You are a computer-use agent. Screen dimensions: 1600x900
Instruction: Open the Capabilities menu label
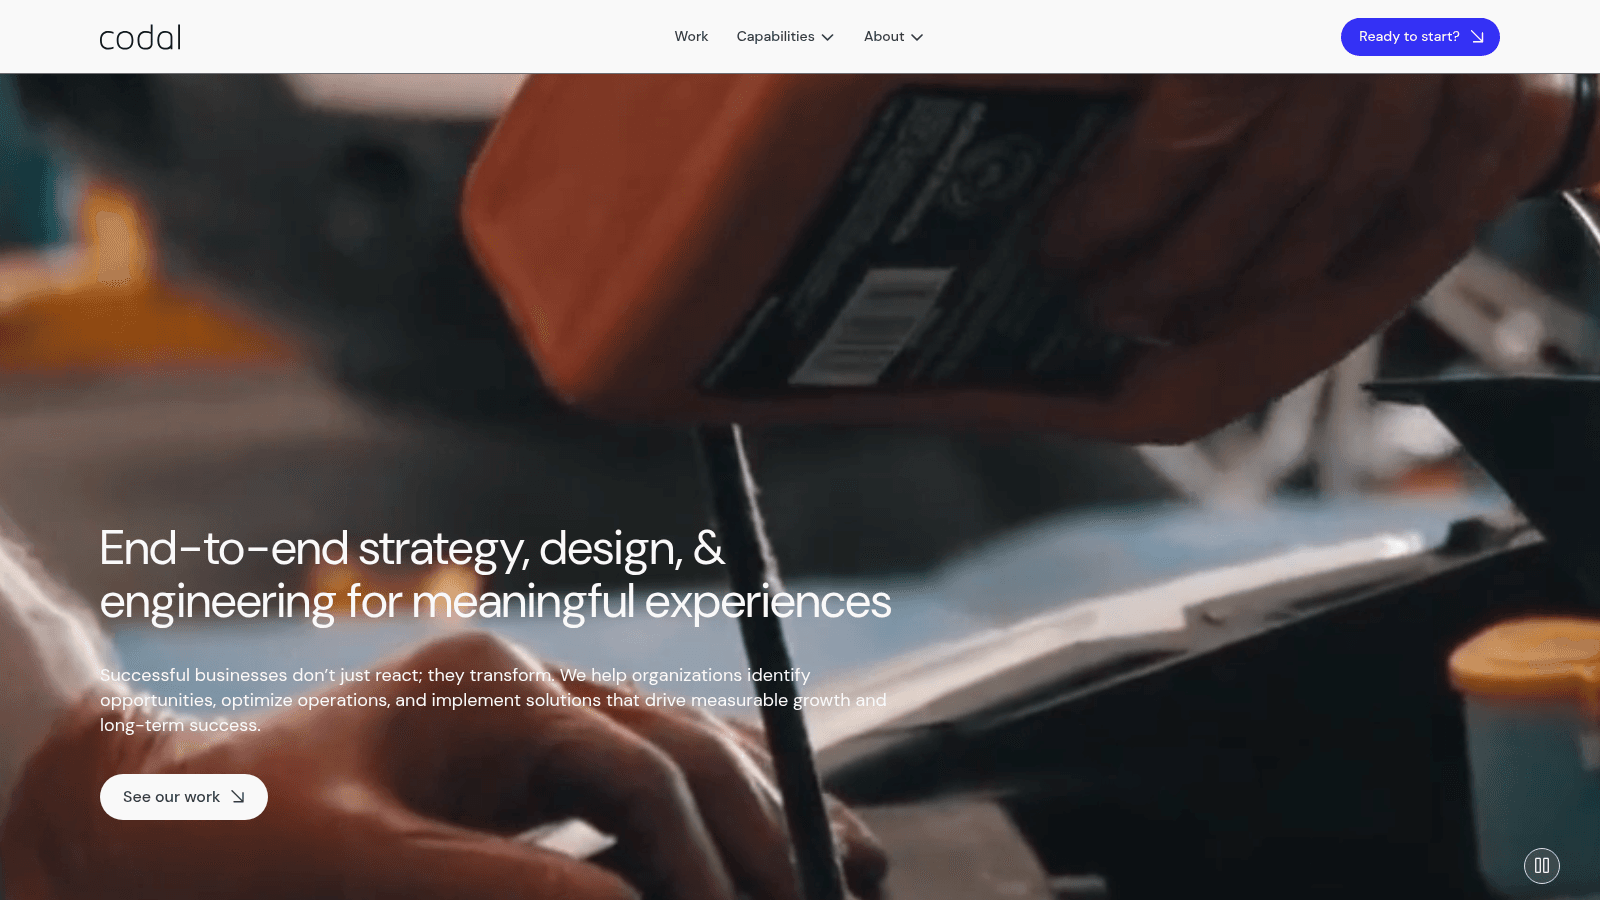click(x=775, y=36)
